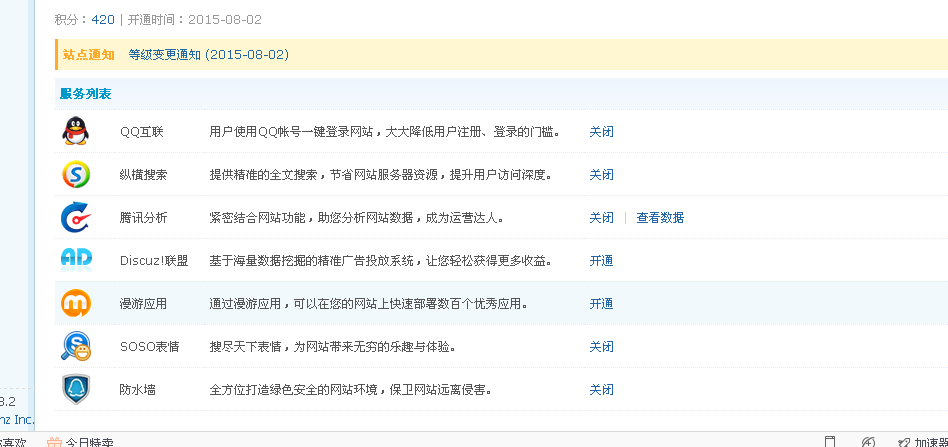
Task: Click the description starting 搜尽天下表情
Action: coord(333,347)
